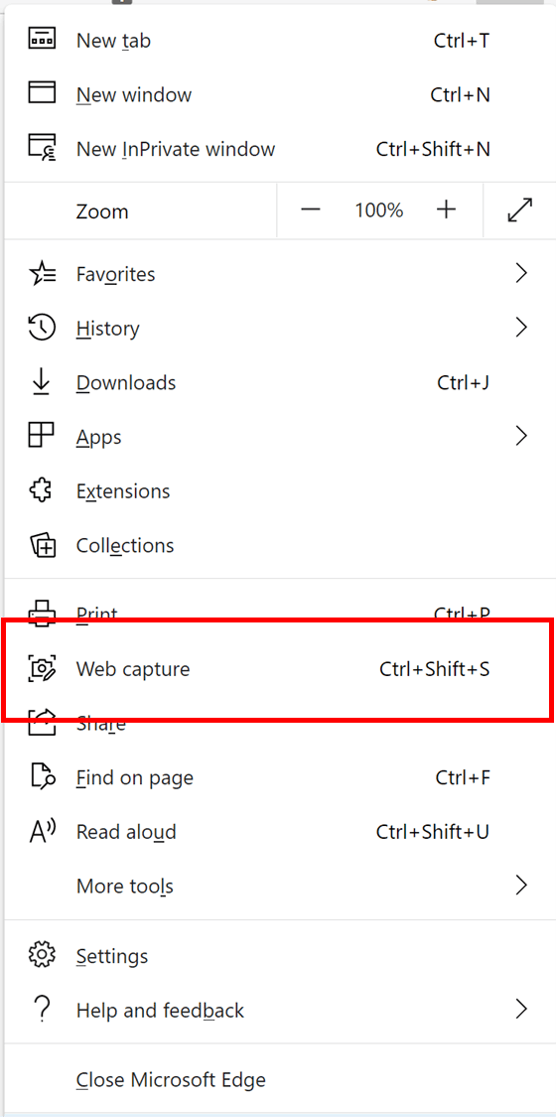The width and height of the screenshot is (556, 1117).
Task: Select the Print menu entry
Action: 278,608
